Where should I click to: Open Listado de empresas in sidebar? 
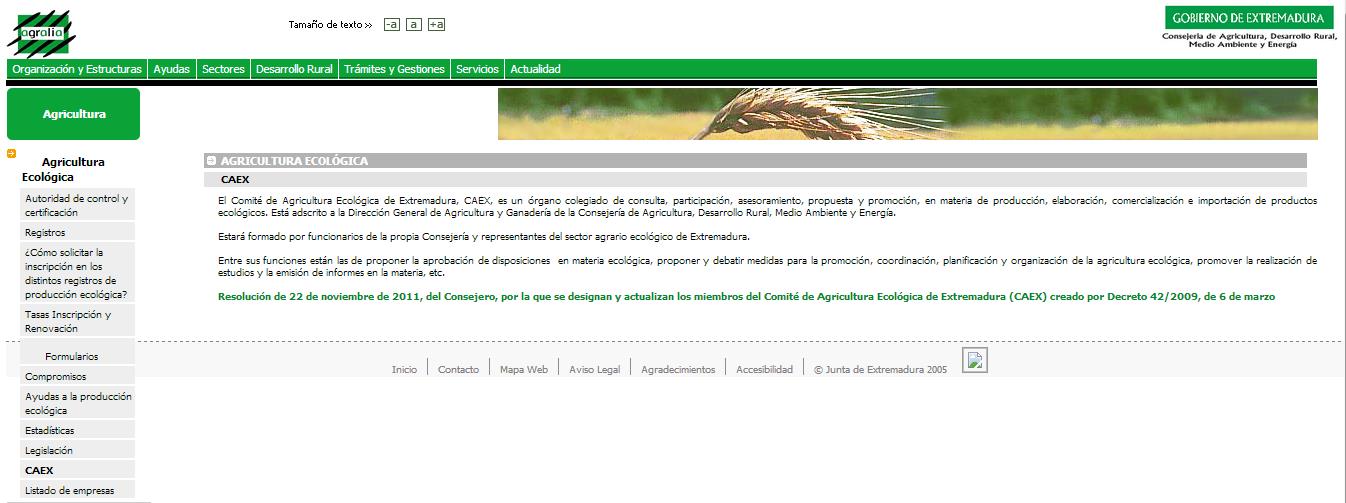pos(69,490)
